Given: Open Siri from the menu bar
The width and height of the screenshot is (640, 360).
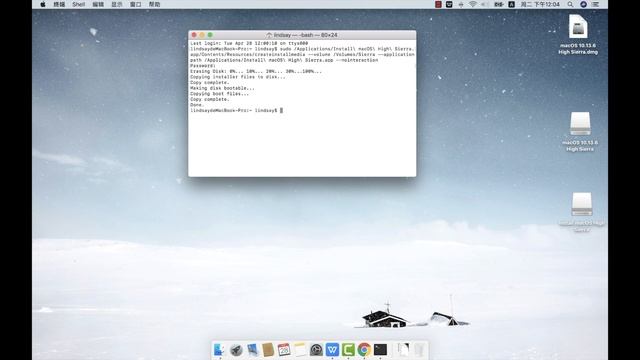Looking at the screenshot, I should point(583,4).
